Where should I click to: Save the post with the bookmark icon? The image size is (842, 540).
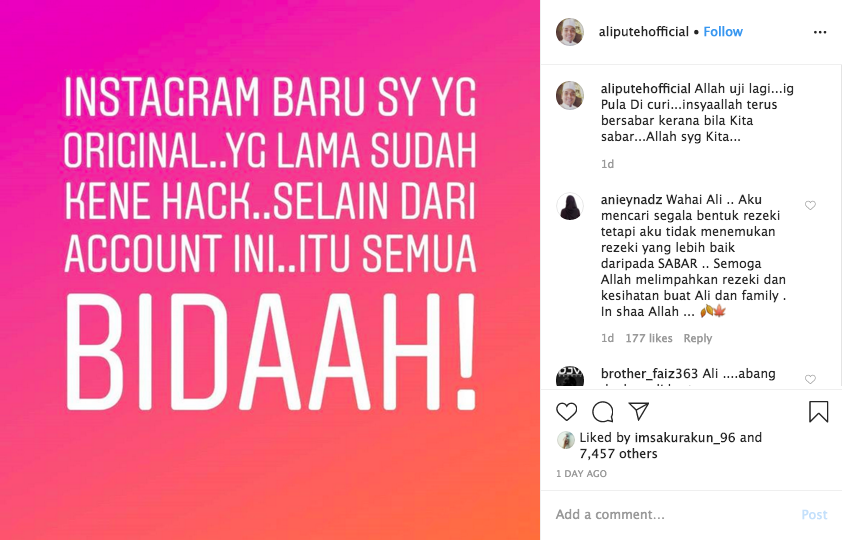coord(818,412)
